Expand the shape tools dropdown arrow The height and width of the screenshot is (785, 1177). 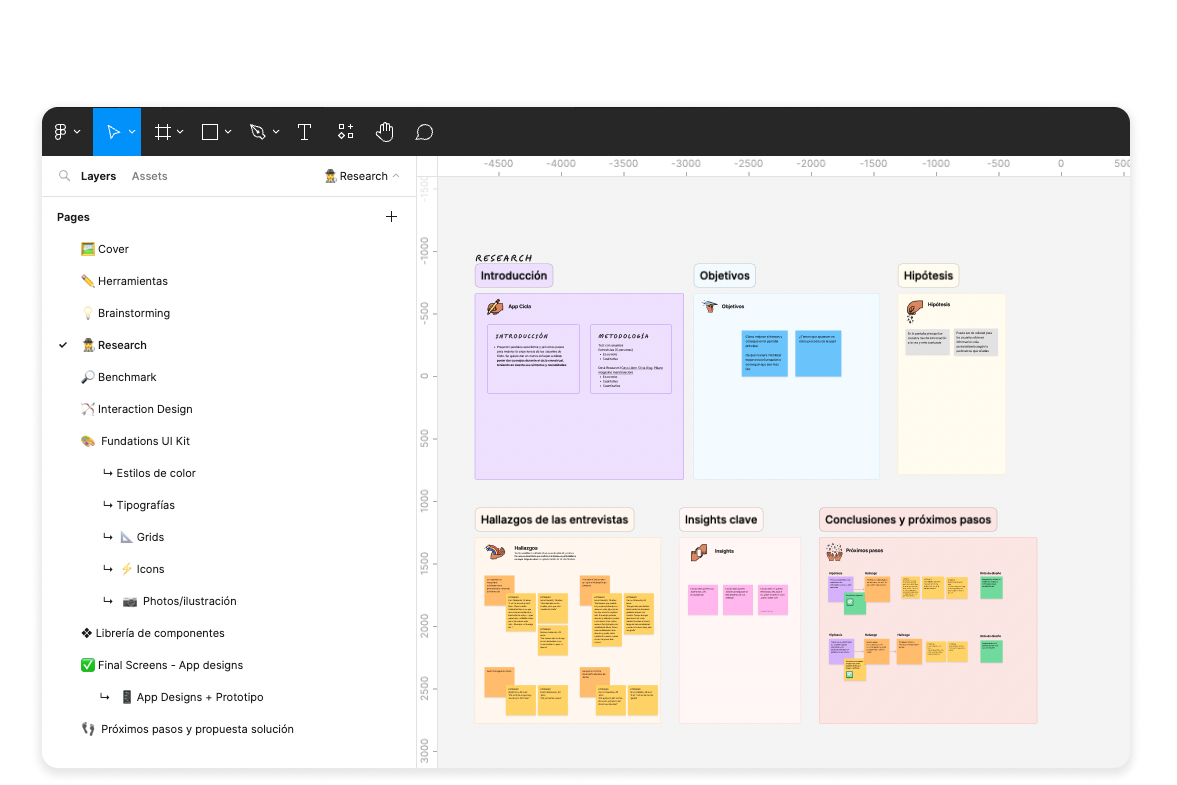[x=229, y=132]
